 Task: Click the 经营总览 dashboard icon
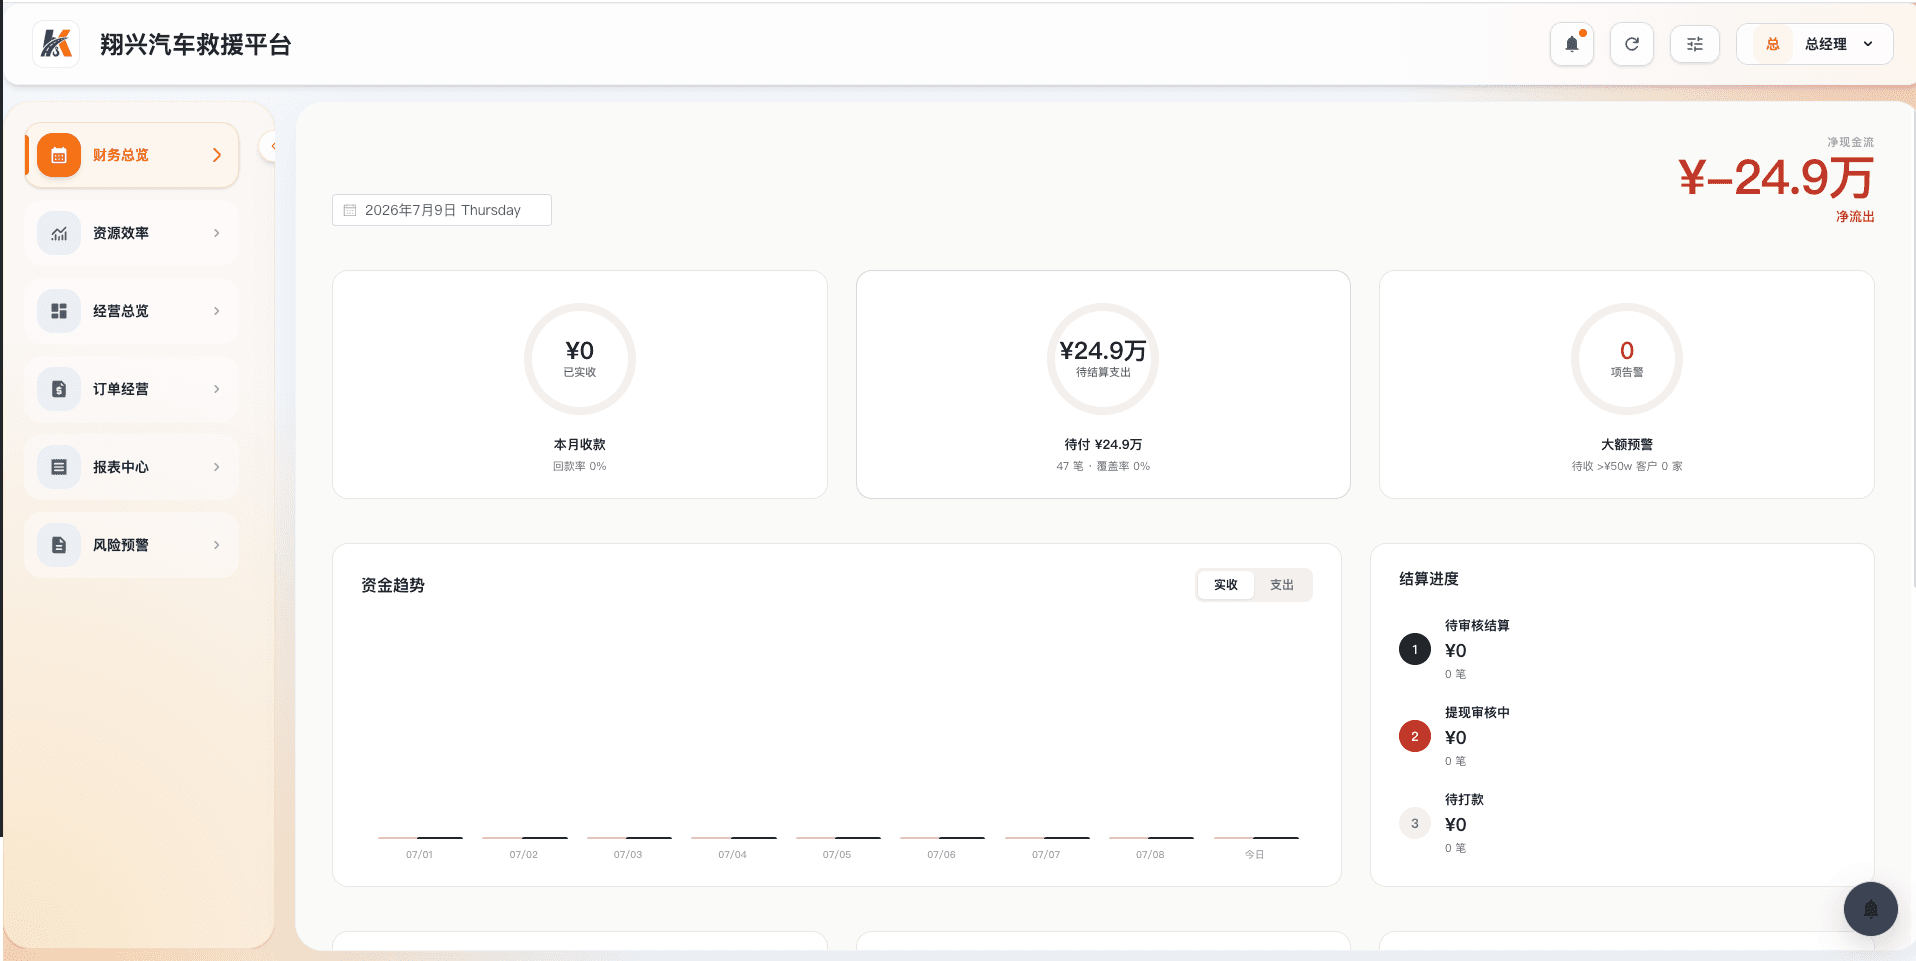point(59,311)
